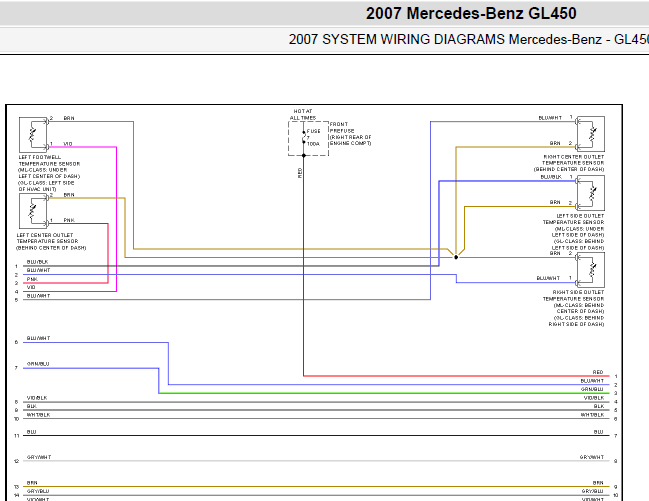Select the "FRONT PREFUSE" location label
The image size is (649, 501).
pyautogui.click(x=350, y=134)
